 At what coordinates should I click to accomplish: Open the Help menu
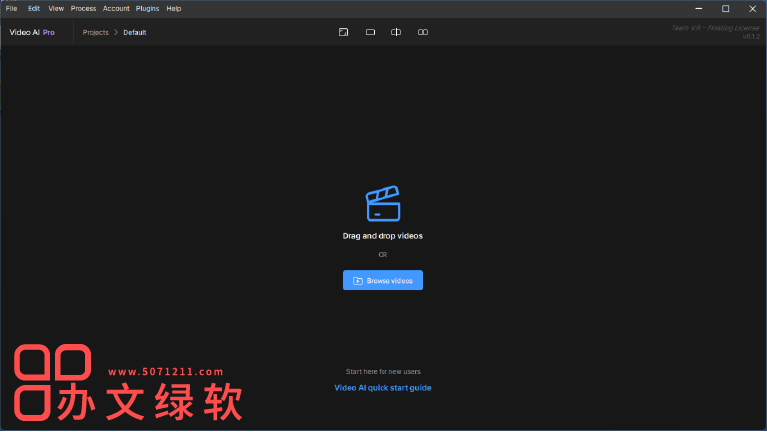[174, 8]
